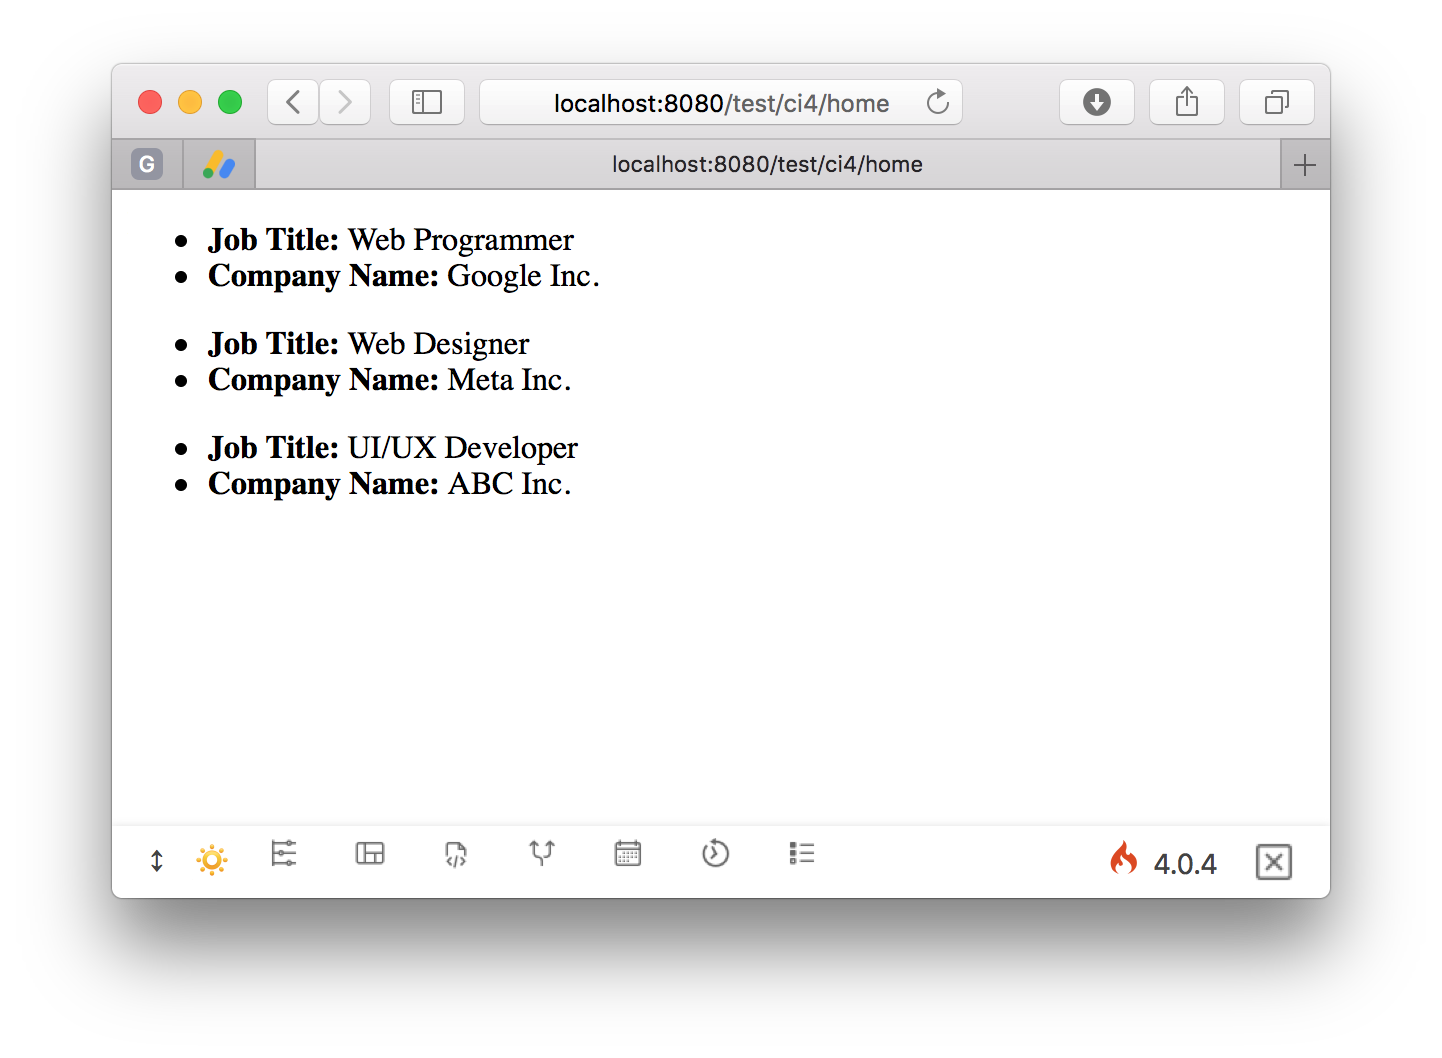This screenshot has height=1058, width=1442.
Task: Toggle debug toolbar position arrow icon
Action: coord(157,861)
